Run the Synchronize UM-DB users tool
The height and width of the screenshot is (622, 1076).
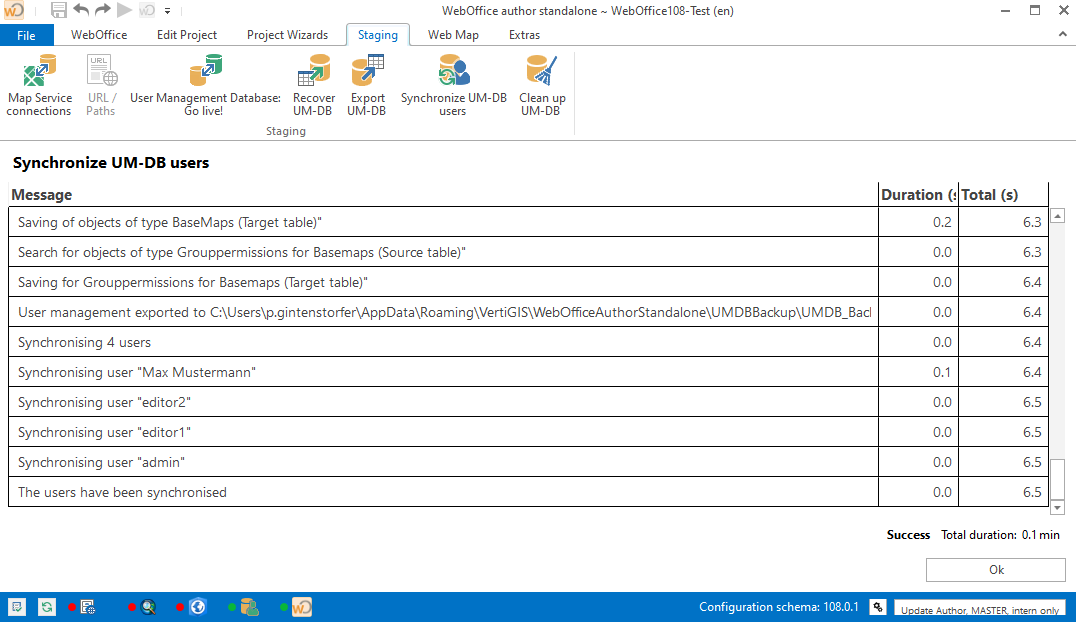tap(453, 85)
